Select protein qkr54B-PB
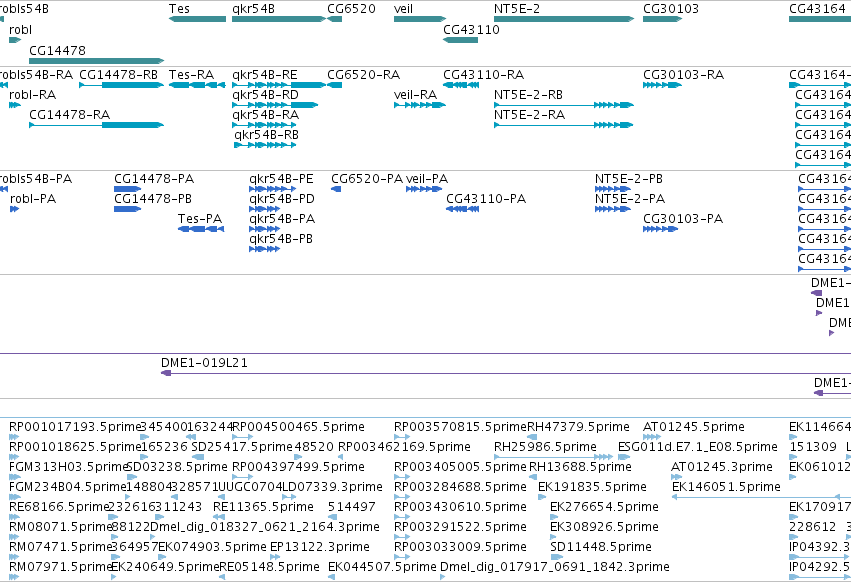851x582 pixels. [264, 249]
